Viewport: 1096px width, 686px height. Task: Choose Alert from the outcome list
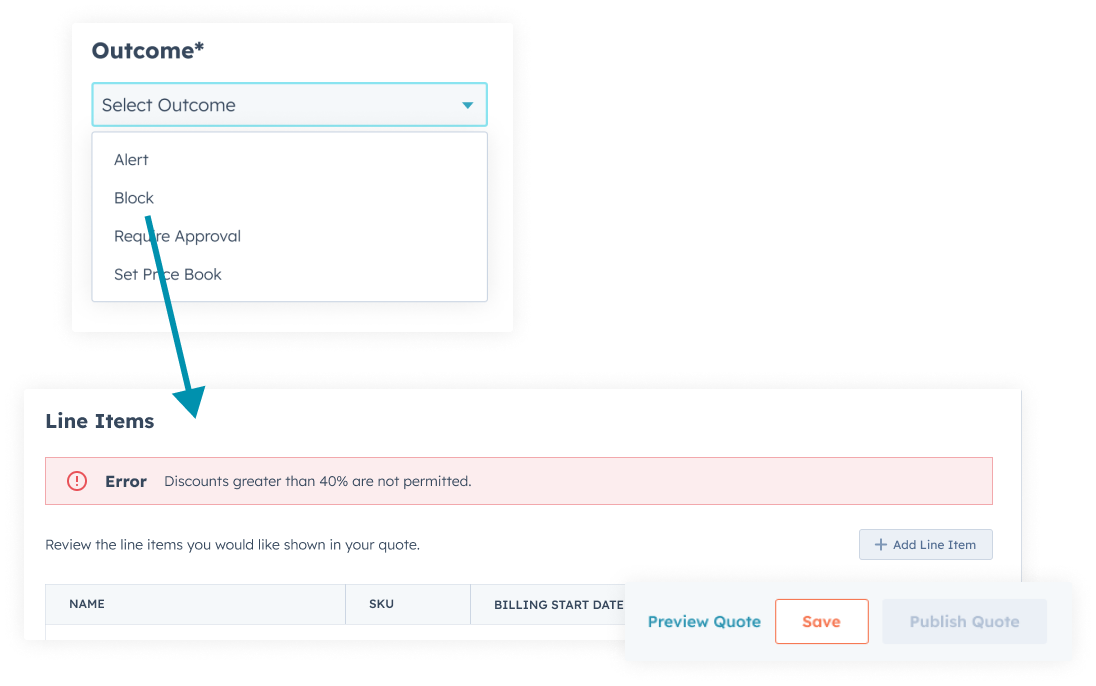pyautogui.click(x=131, y=160)
